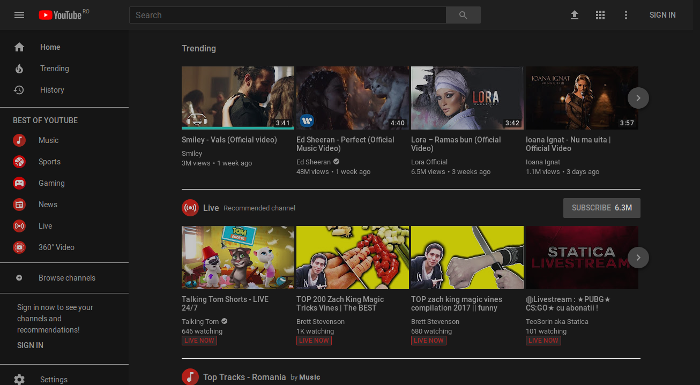Play zach king magic vines compilation thumbnail
700x385 pixels.
pyautogui.click(x=467, y=257)
